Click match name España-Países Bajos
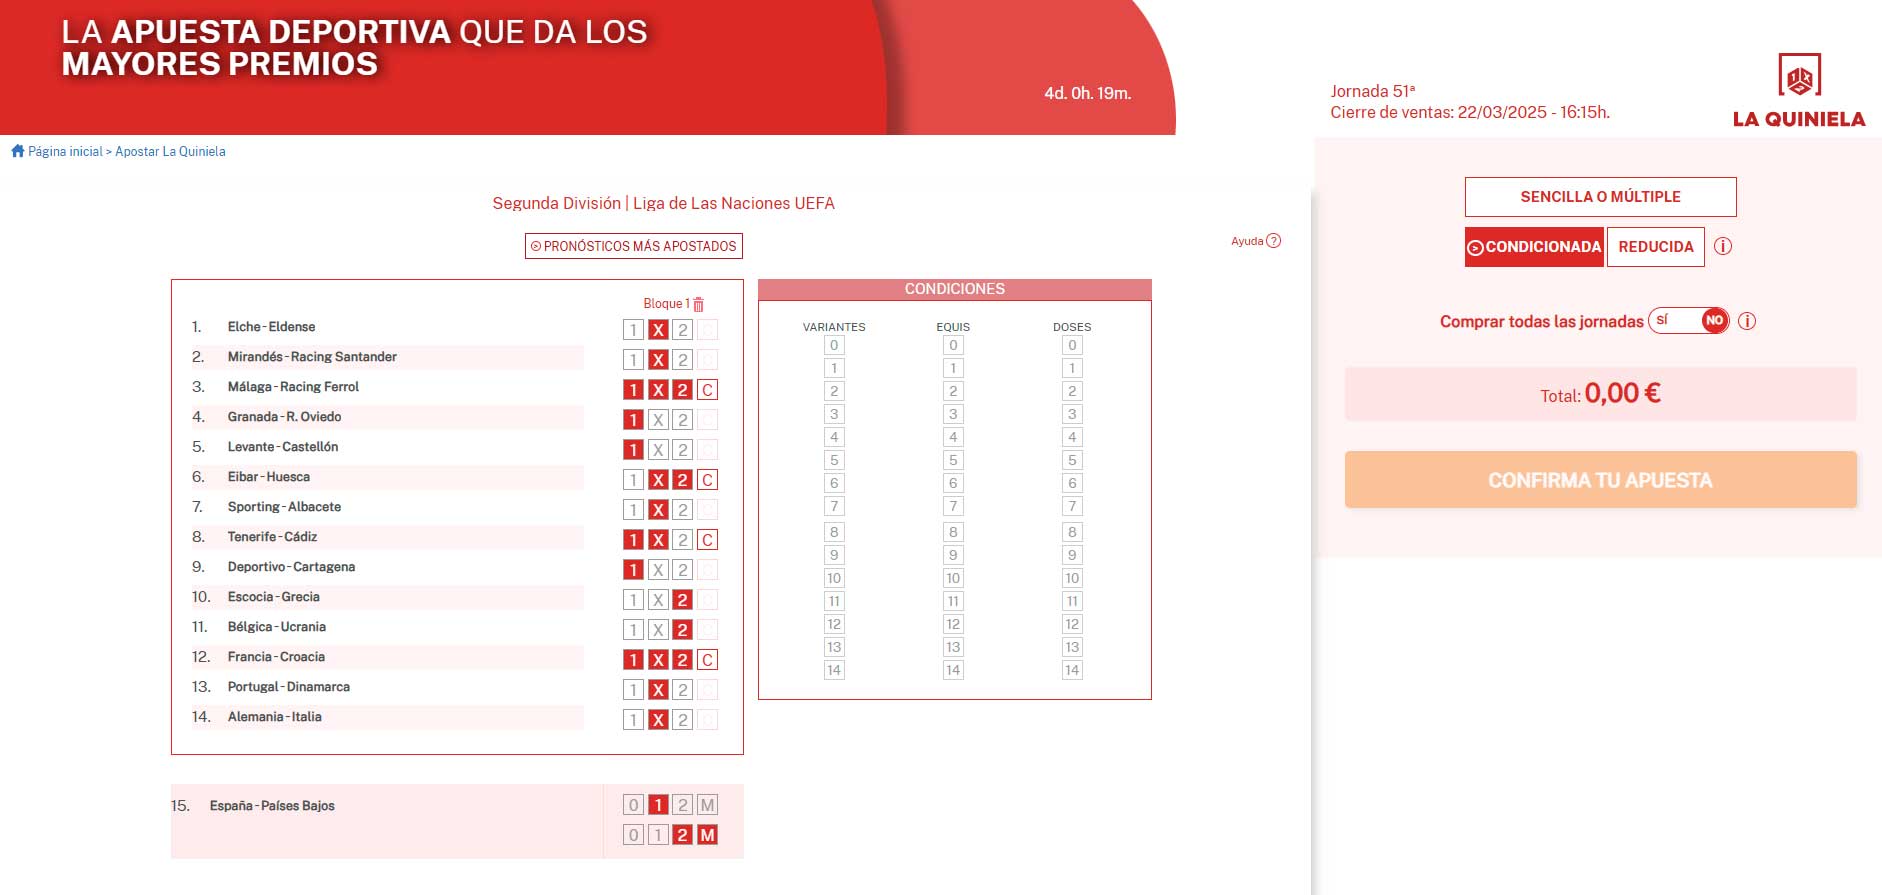 272,806
